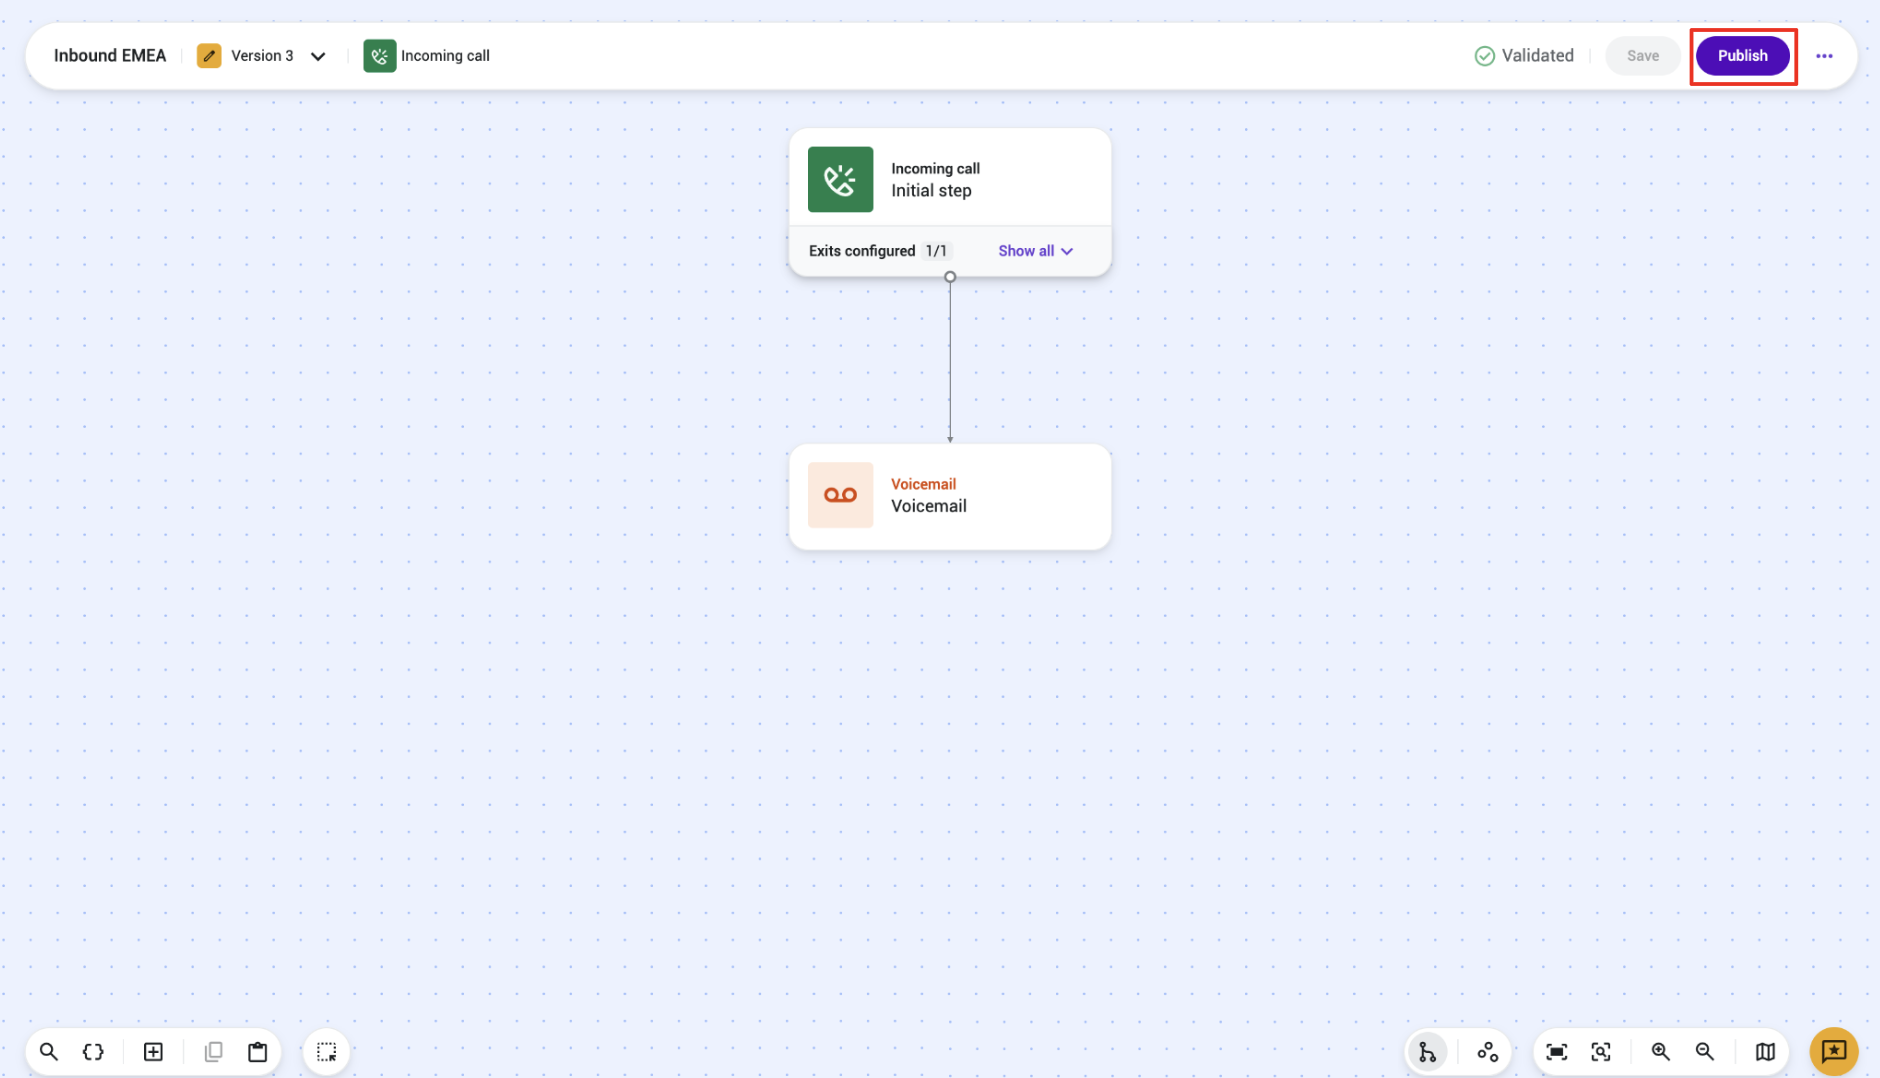Click the Incoming call label in header
The image size is (1880, 1078).
click(445, 56)
